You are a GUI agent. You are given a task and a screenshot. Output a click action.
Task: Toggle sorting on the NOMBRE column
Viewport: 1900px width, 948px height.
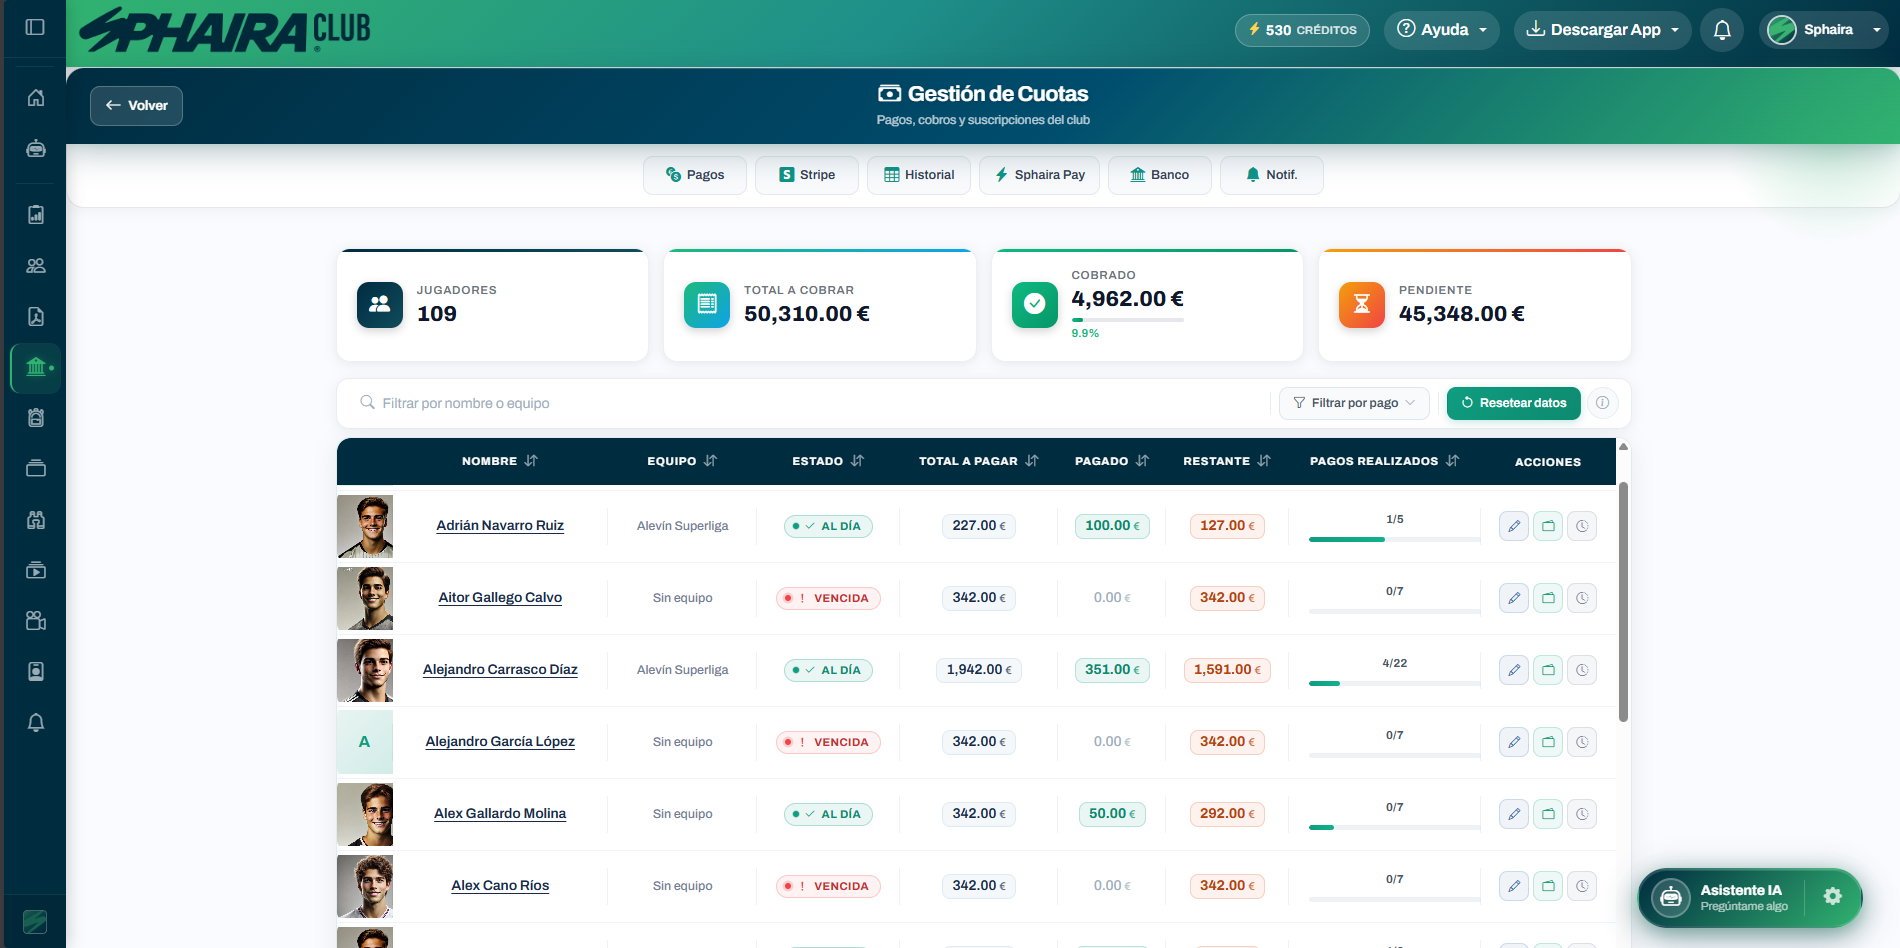(x=531, y=461)
